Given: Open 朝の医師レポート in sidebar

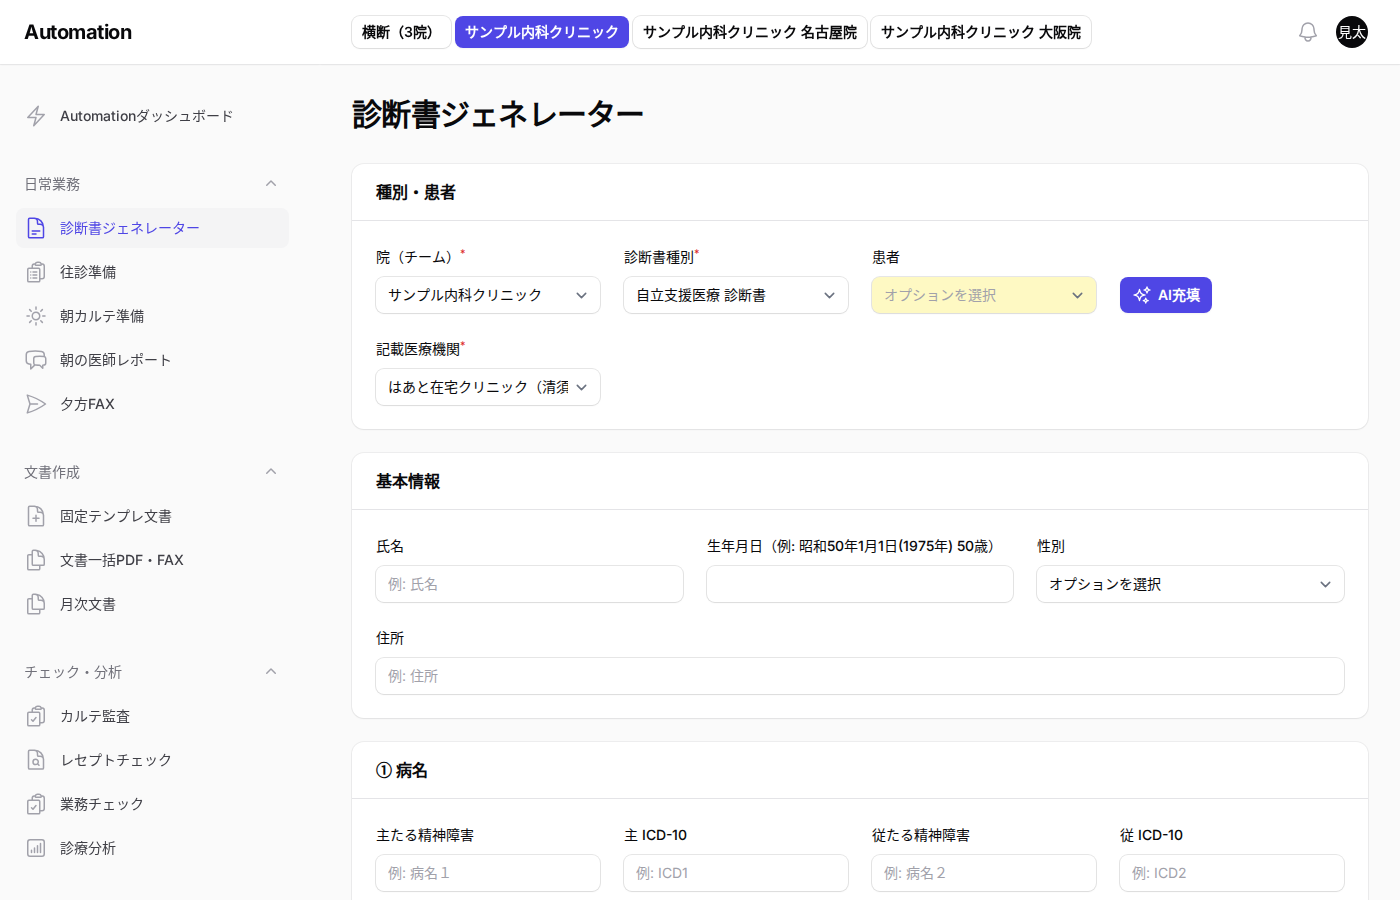Looking at the screenshot, I should click(x=152, y=360).
